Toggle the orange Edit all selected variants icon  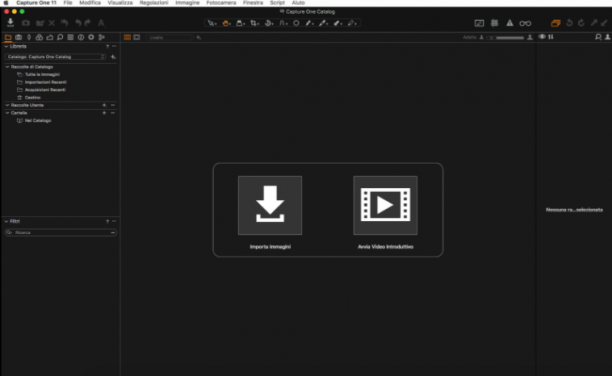555,23
